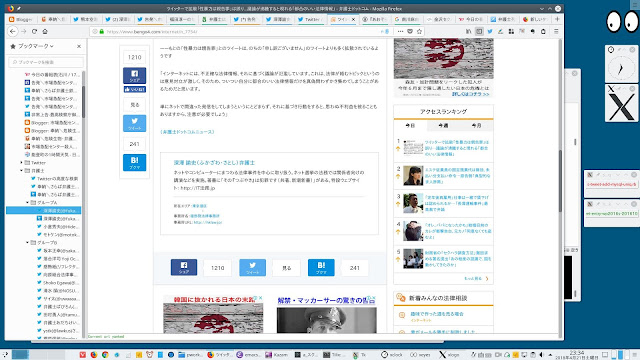Open the Firefox hamburger menu

click(x=556, y=31)
